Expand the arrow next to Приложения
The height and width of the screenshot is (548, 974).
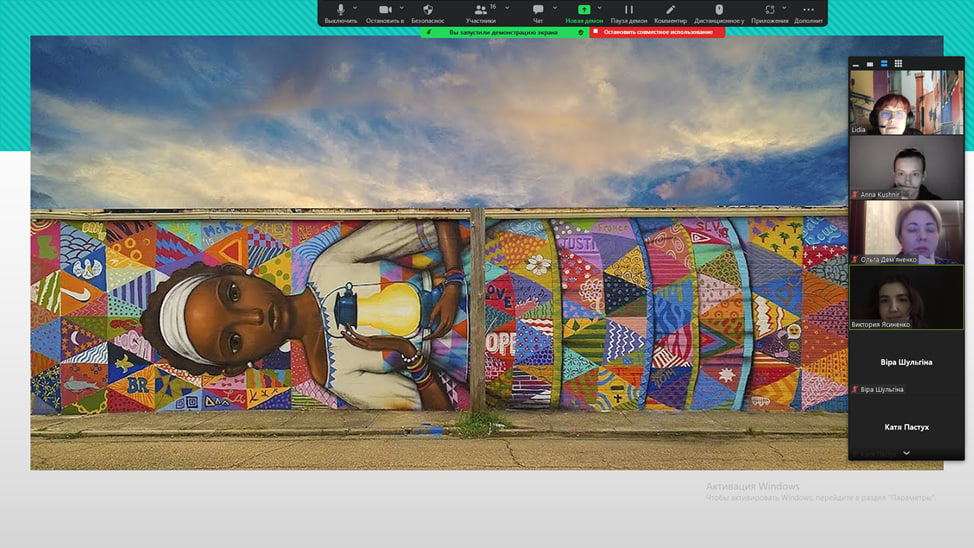[784, 8]
